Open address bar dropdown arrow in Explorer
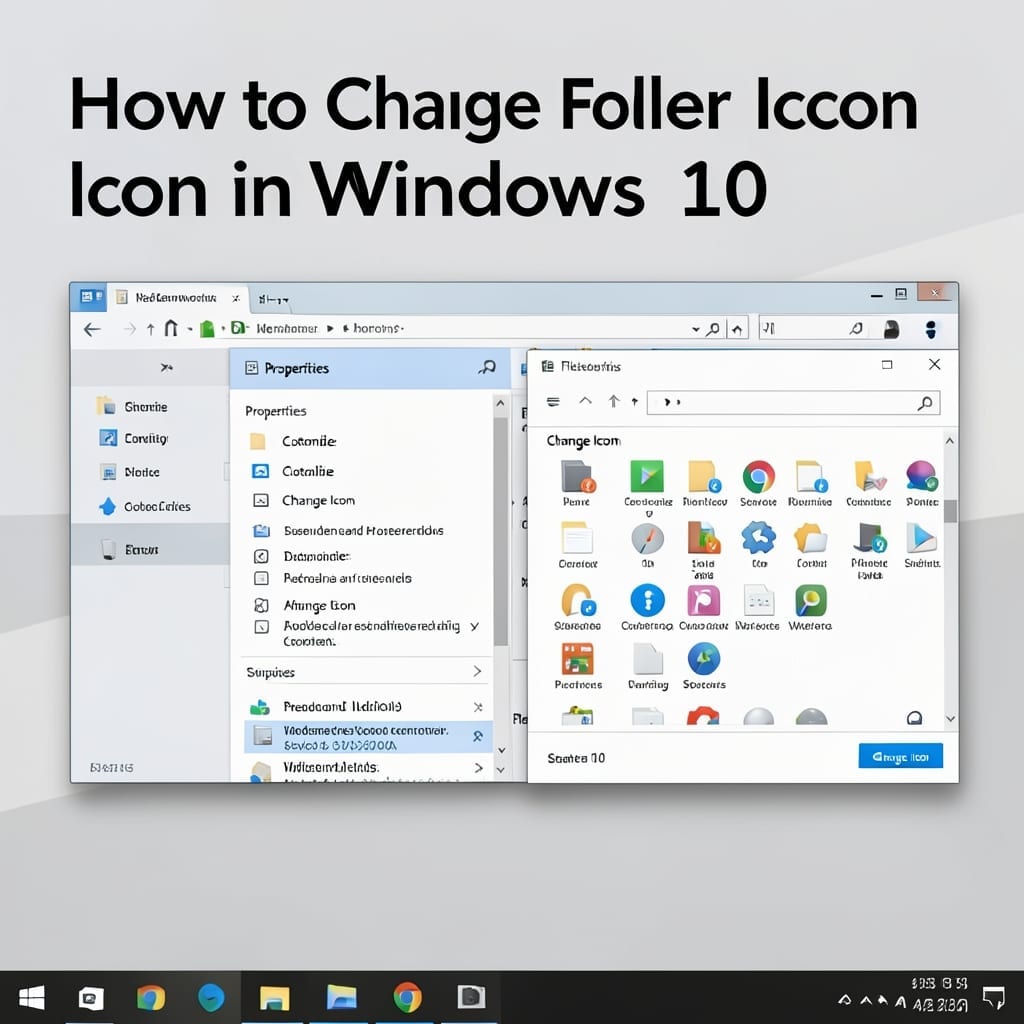 pos(696,330)
